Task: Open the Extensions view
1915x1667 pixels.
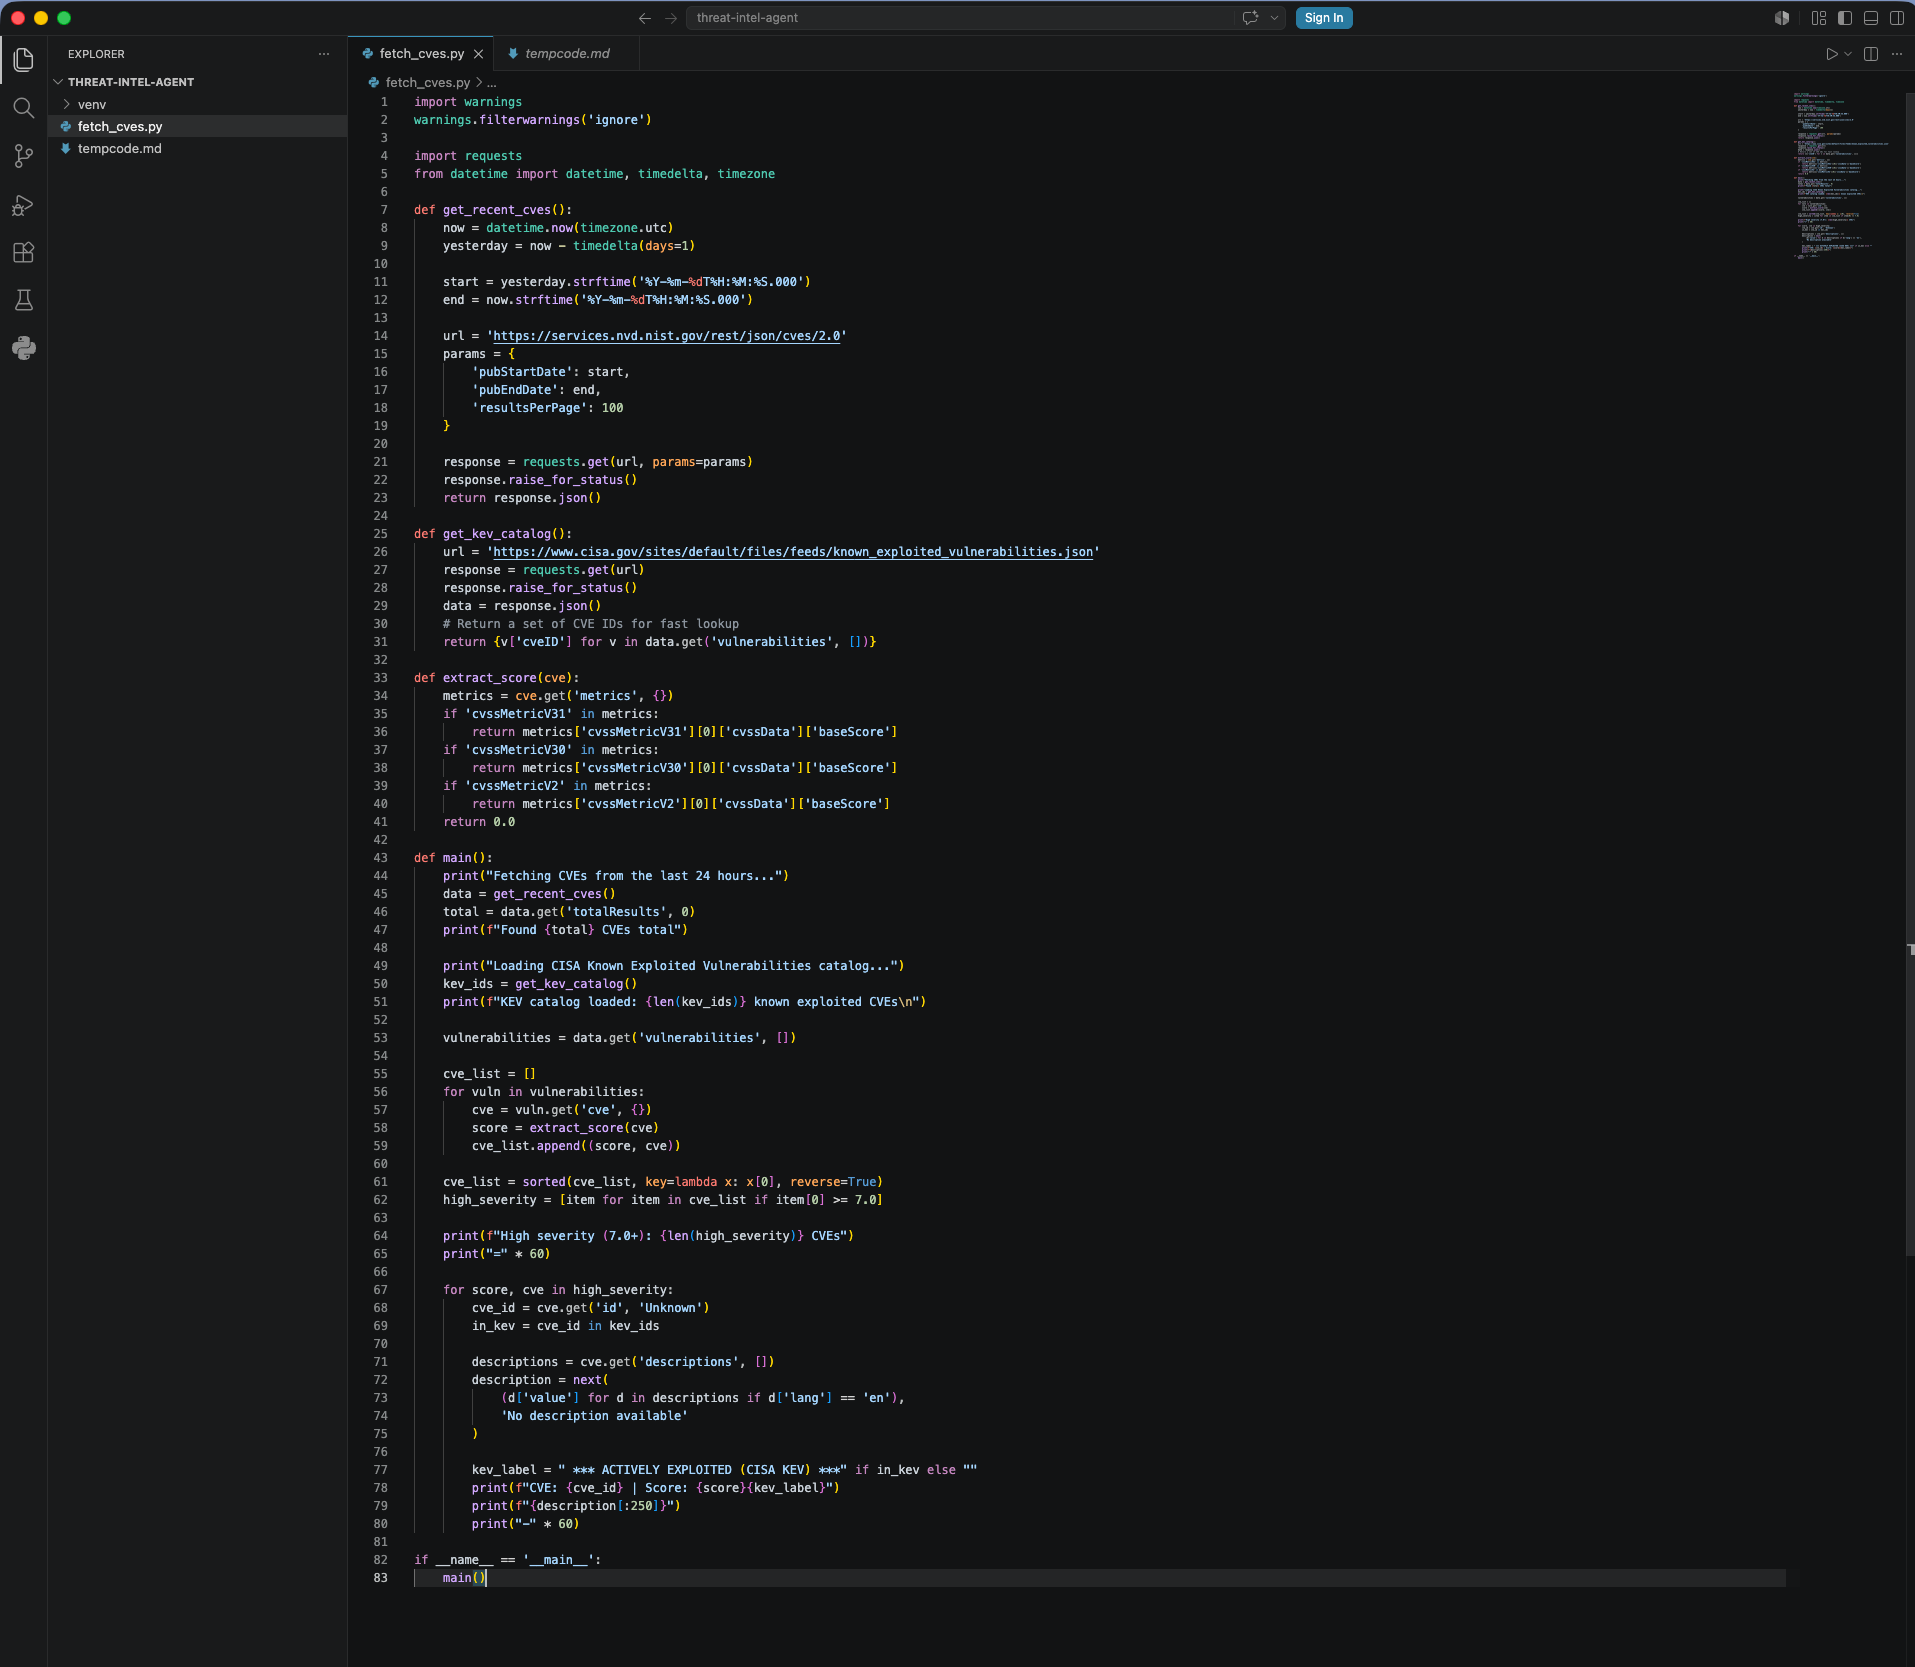Action: point(24,253)
